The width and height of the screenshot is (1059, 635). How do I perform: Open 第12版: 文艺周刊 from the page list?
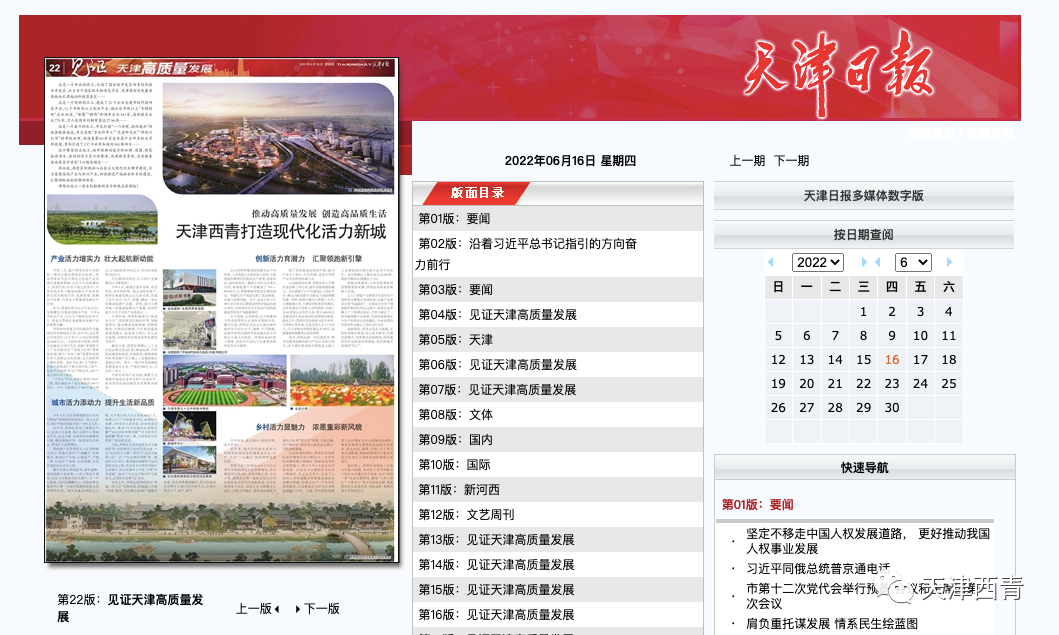(x=465, y=514)
